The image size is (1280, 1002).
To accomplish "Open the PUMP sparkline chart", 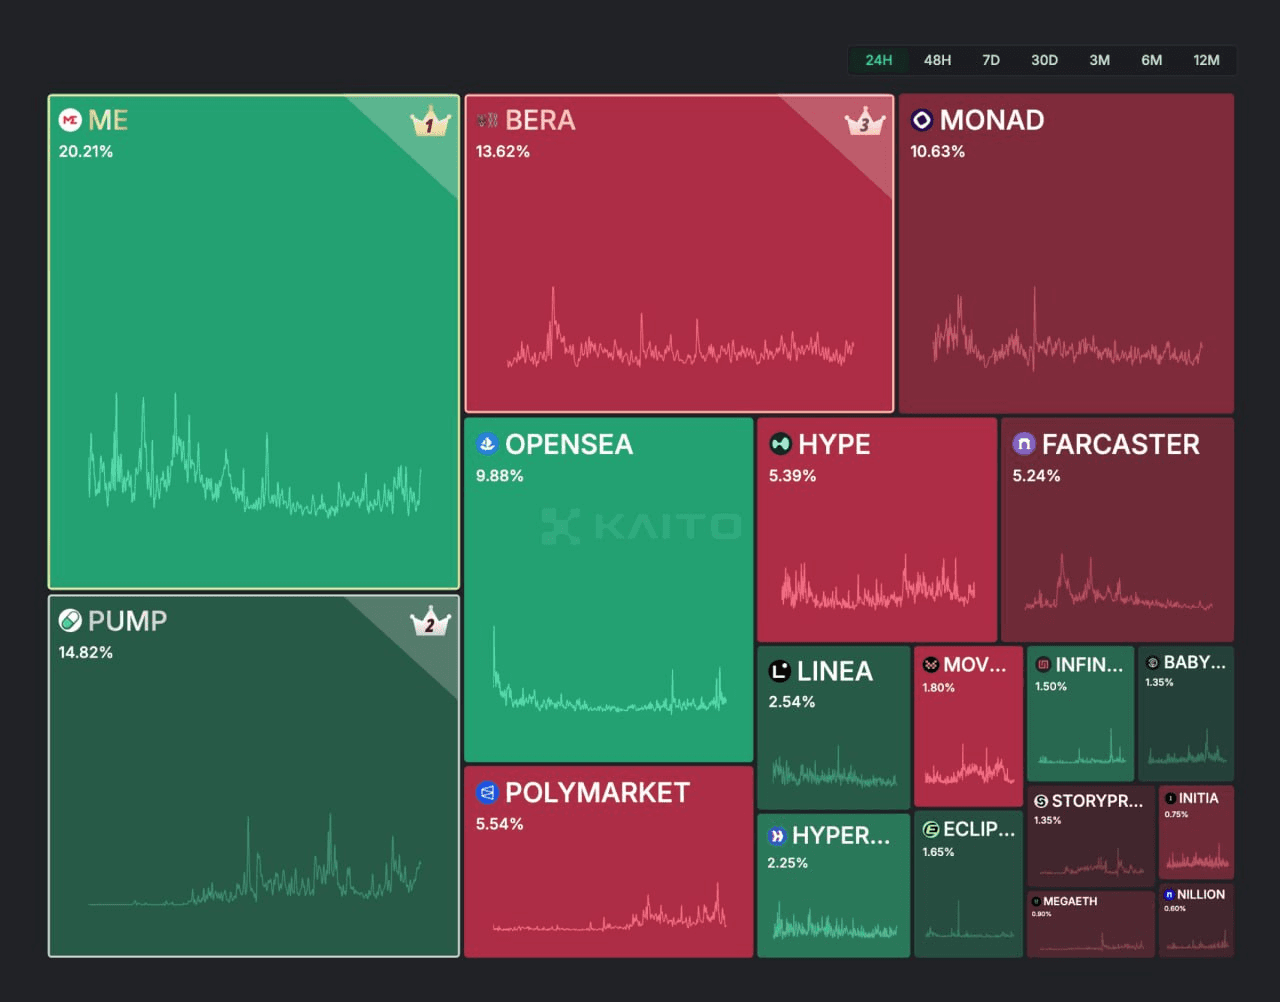I will (254, 860).
